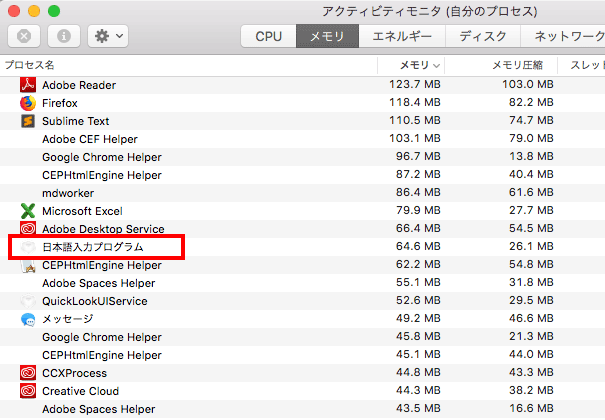The height and width of the screenshot is (420, 605).
Task: Select the Sublime Text process name
Action: point(76,121)
